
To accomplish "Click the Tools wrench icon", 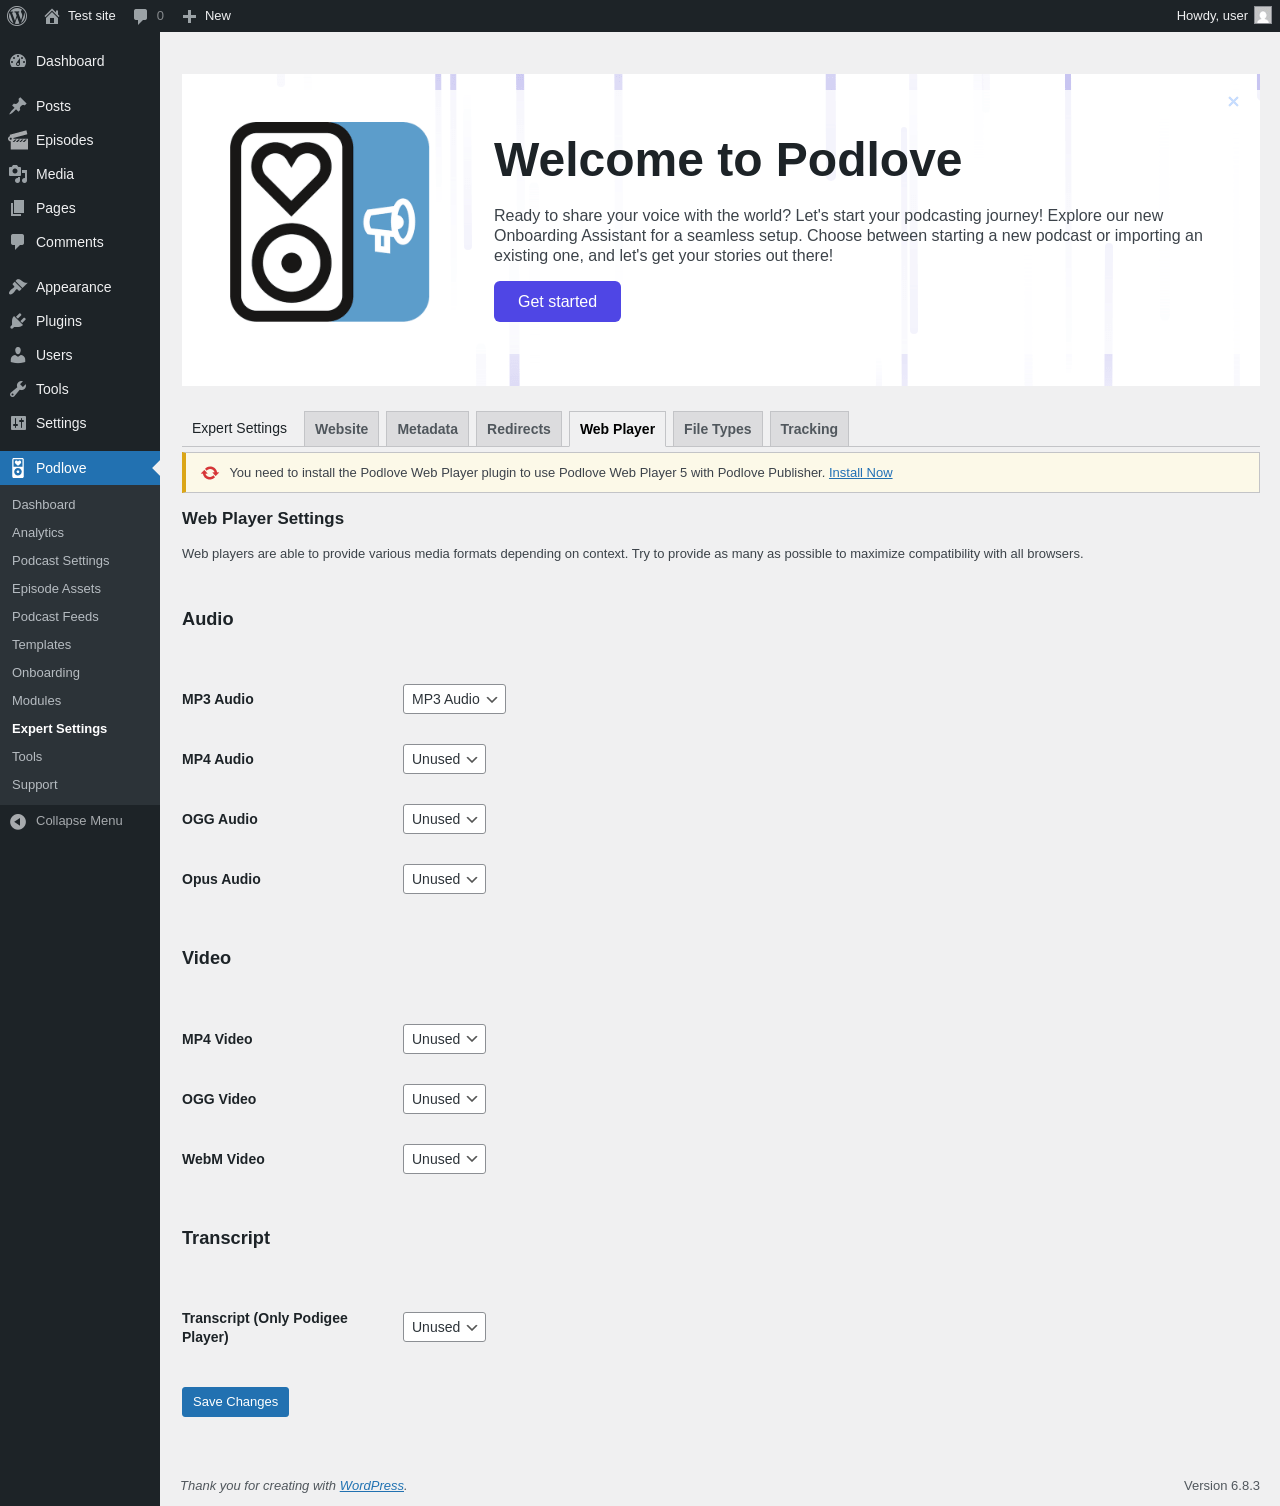I will (x=18, y=389).
